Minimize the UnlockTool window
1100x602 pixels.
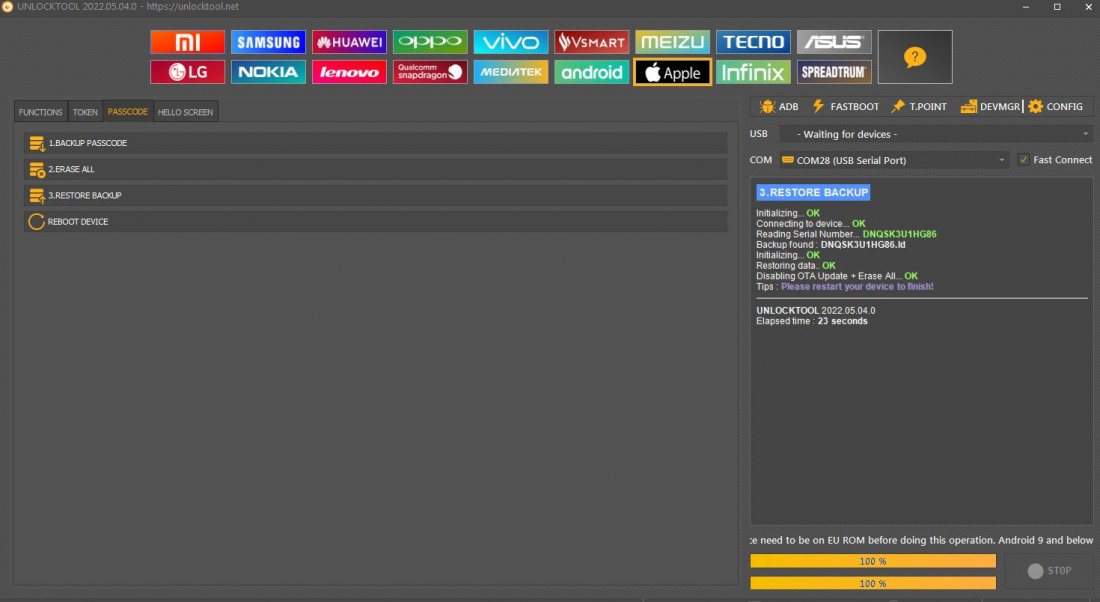[x=1026, y=7]
